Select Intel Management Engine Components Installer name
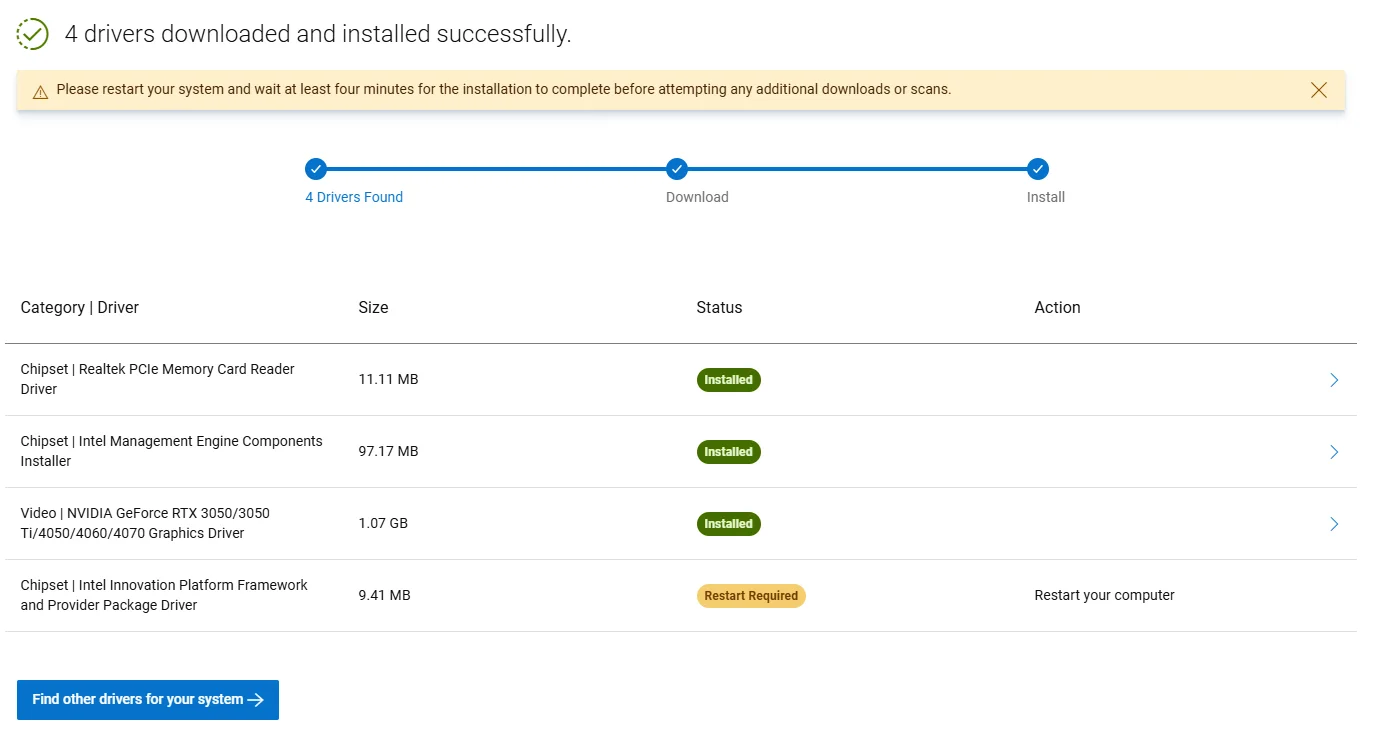 click(x=172, y=452)
